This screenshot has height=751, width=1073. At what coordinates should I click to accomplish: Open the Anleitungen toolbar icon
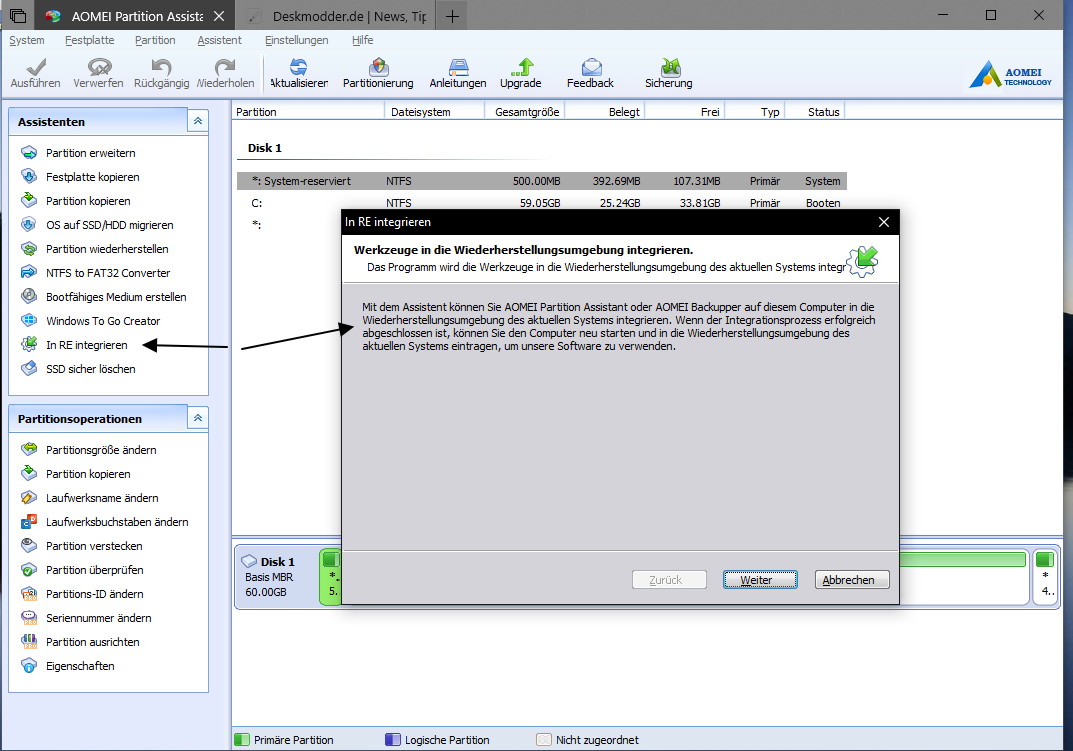click(x=458, y=67)
